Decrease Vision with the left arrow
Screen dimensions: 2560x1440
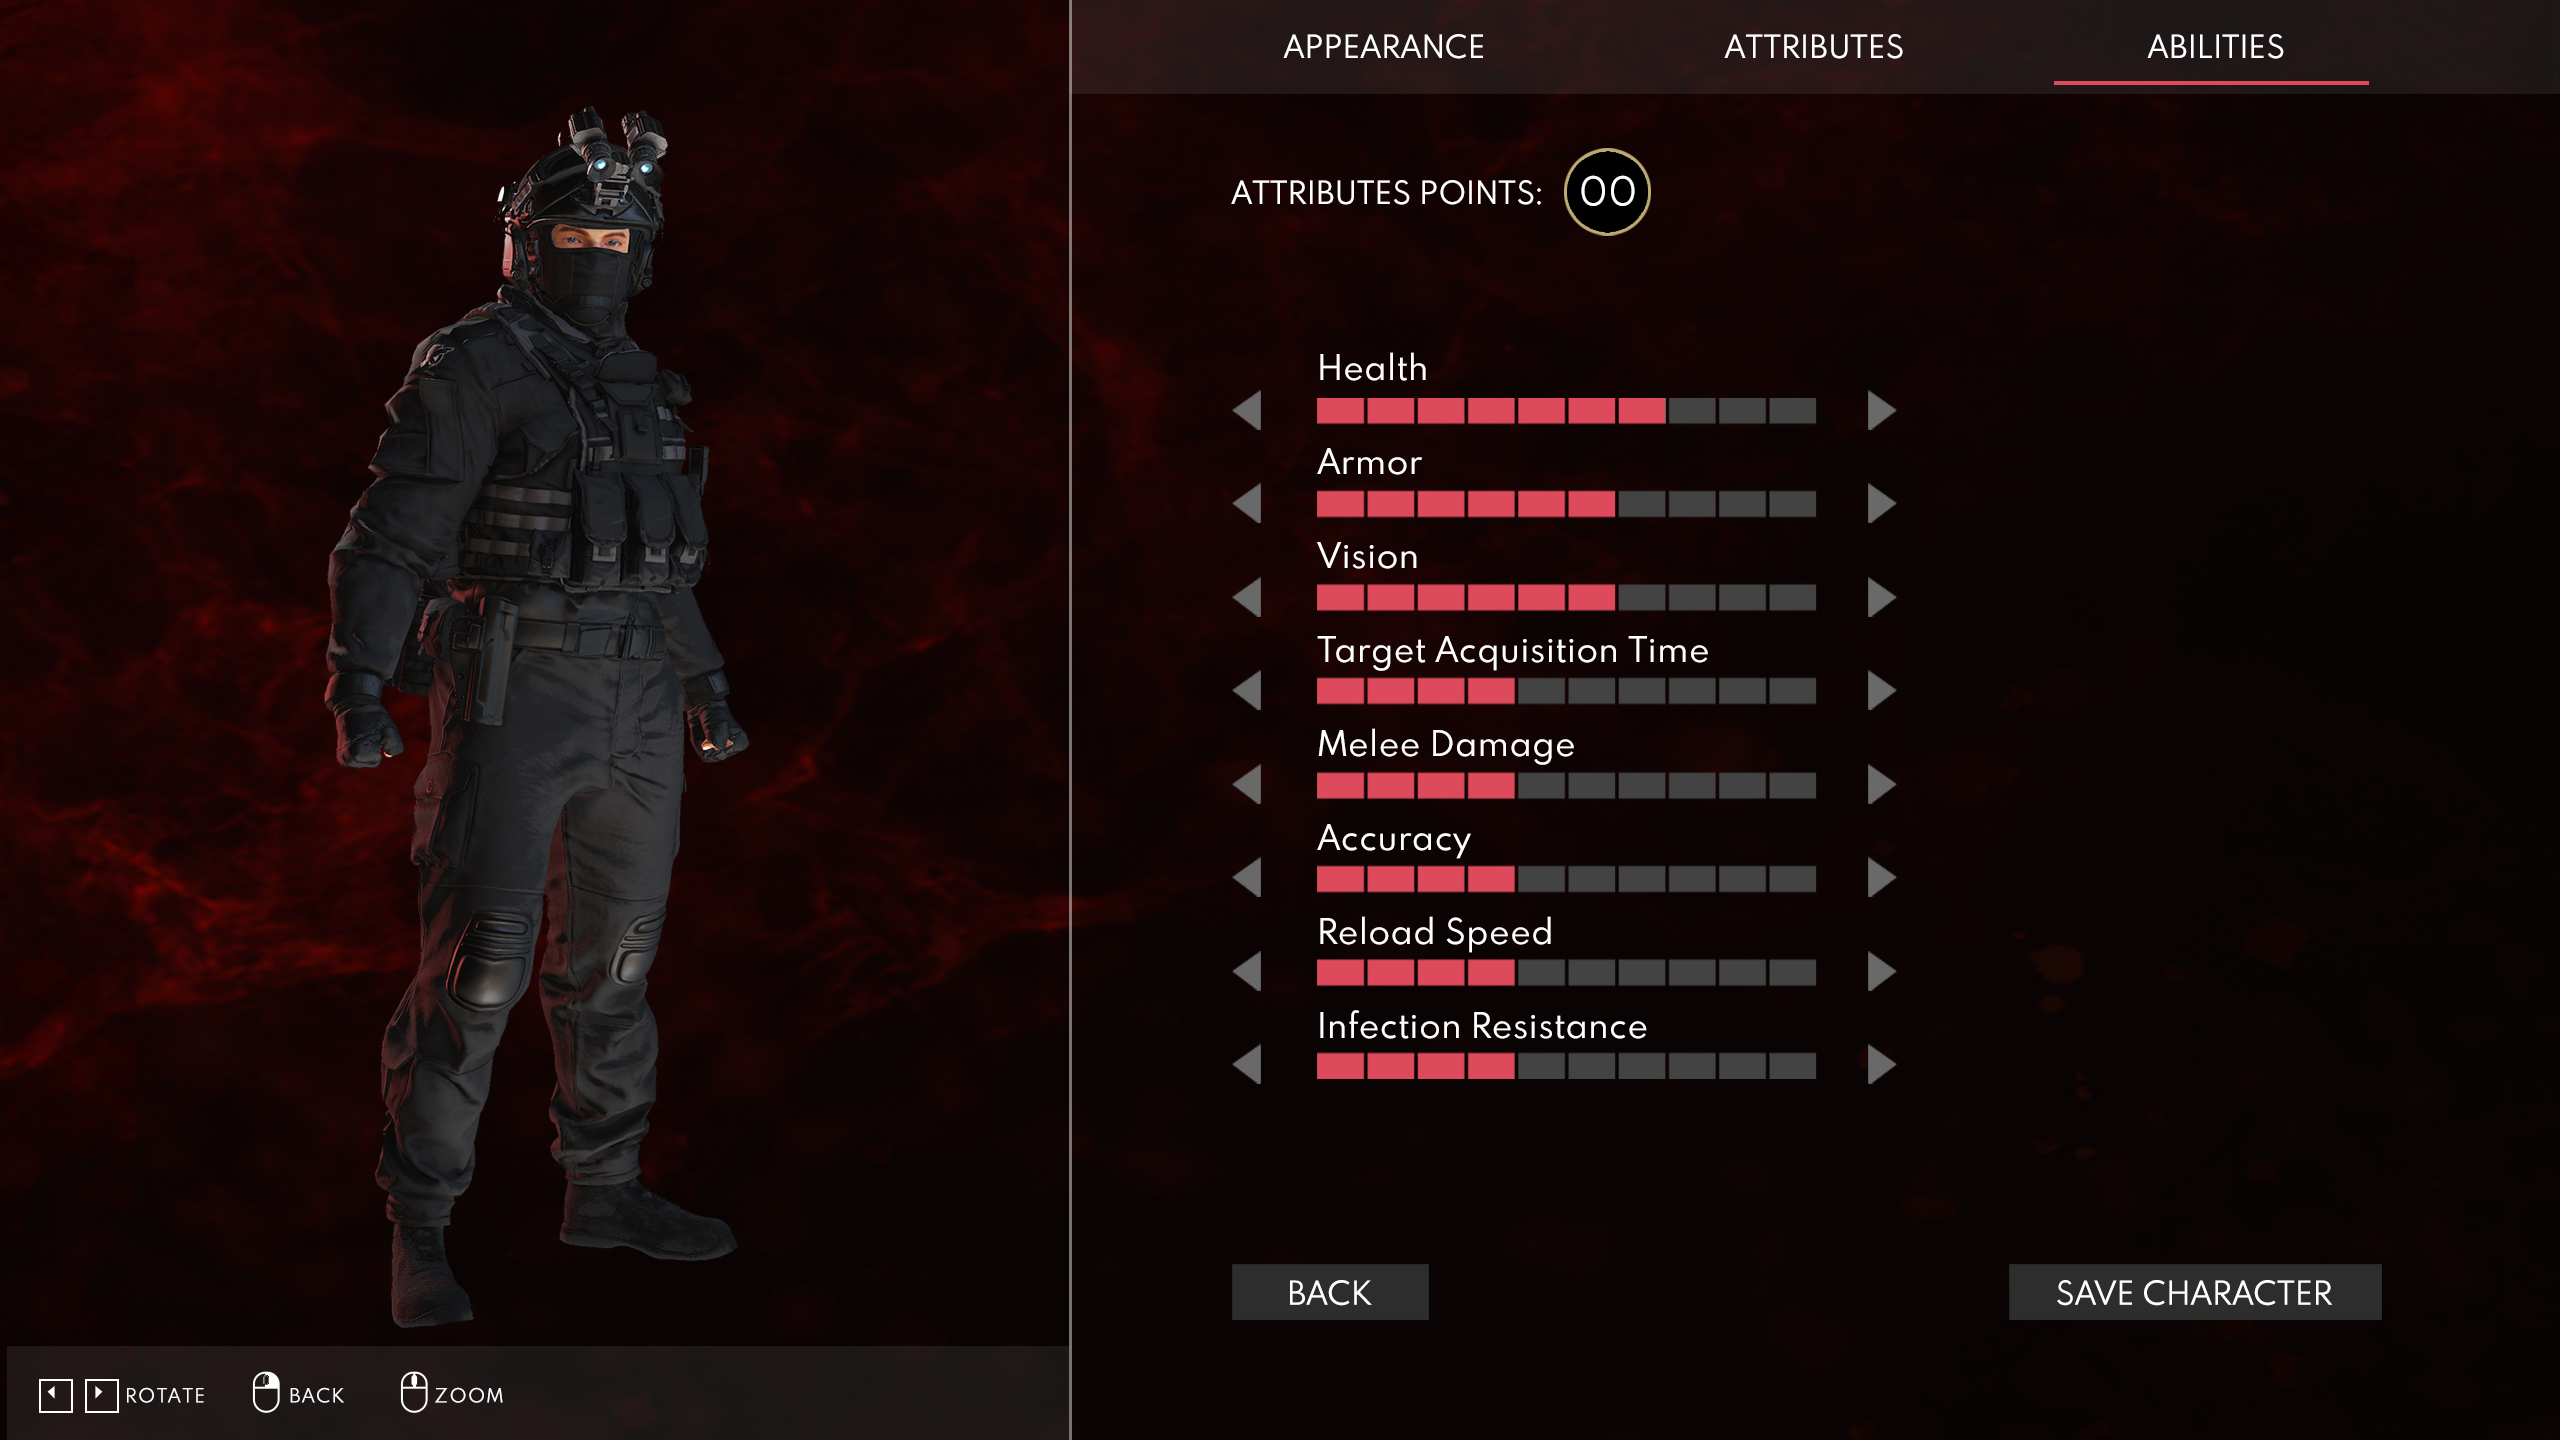1247,598
